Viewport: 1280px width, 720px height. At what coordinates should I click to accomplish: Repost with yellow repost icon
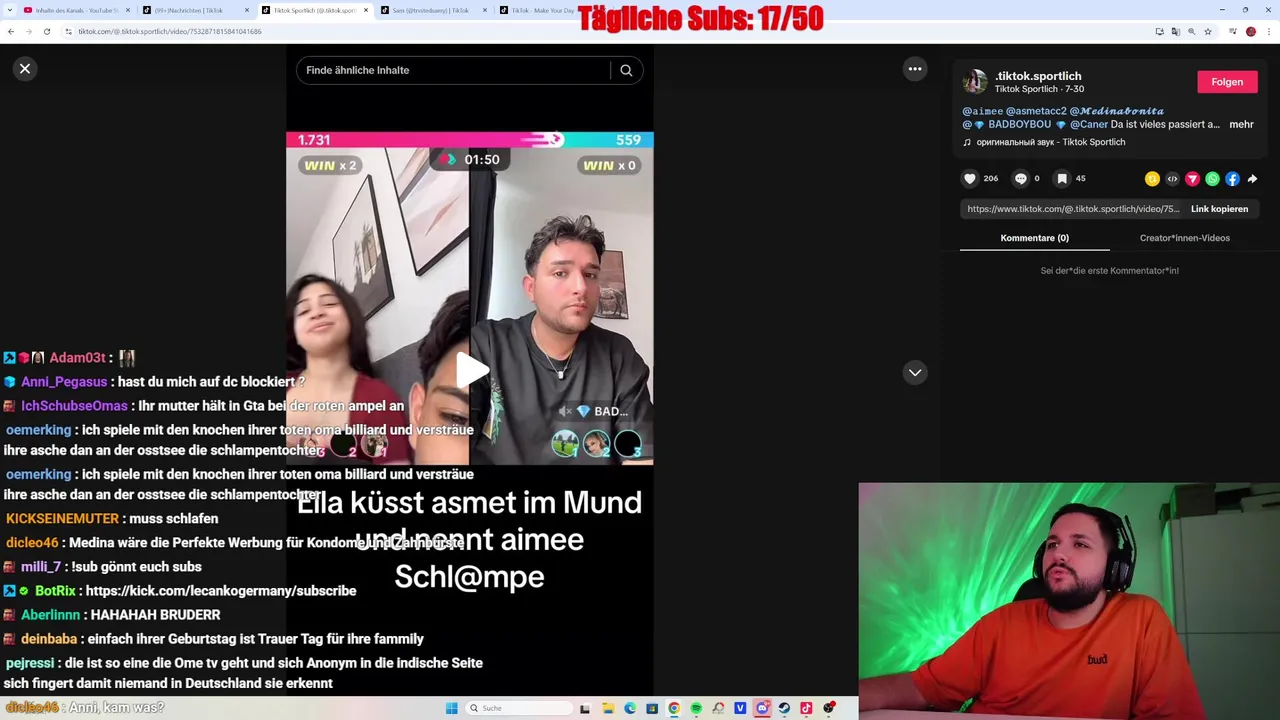[1152, 179]
